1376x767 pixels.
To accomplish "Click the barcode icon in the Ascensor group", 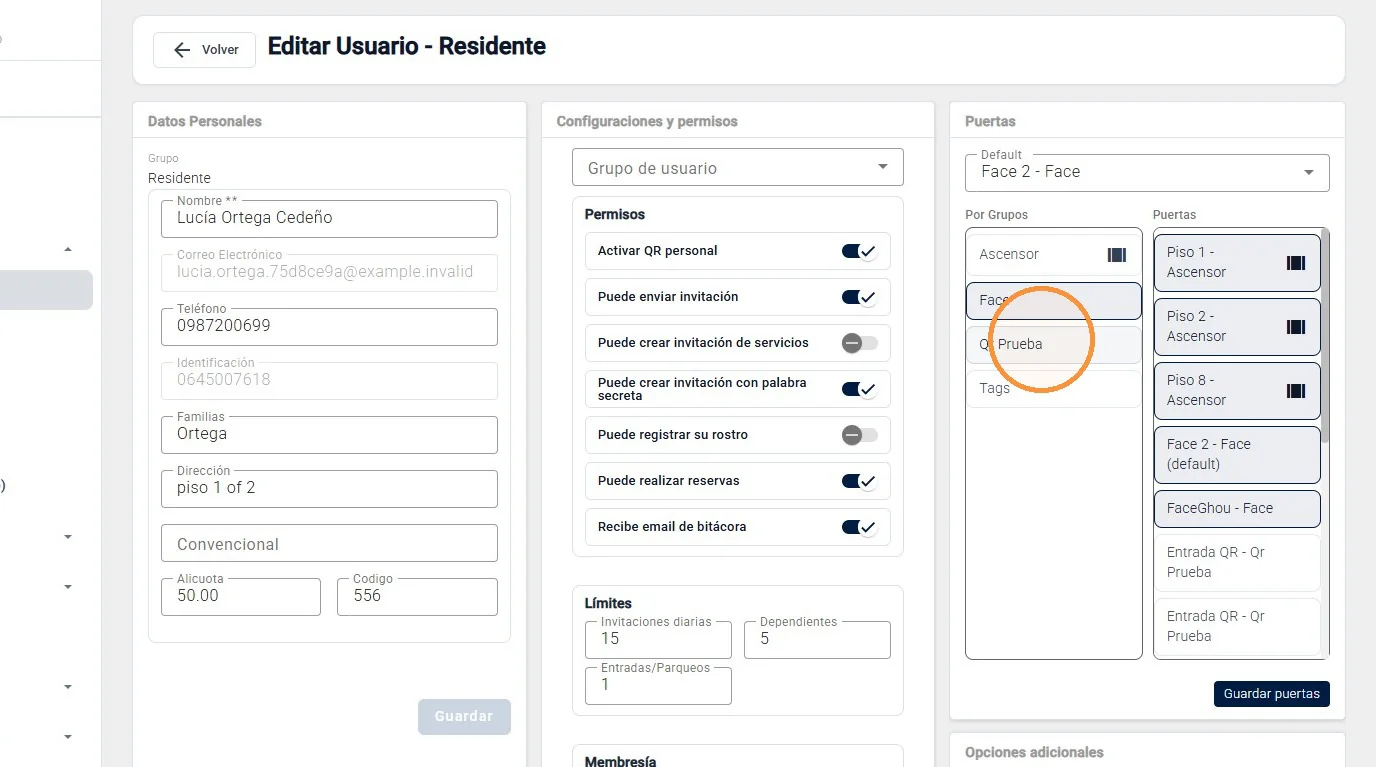I will (x=1117, y=255).
